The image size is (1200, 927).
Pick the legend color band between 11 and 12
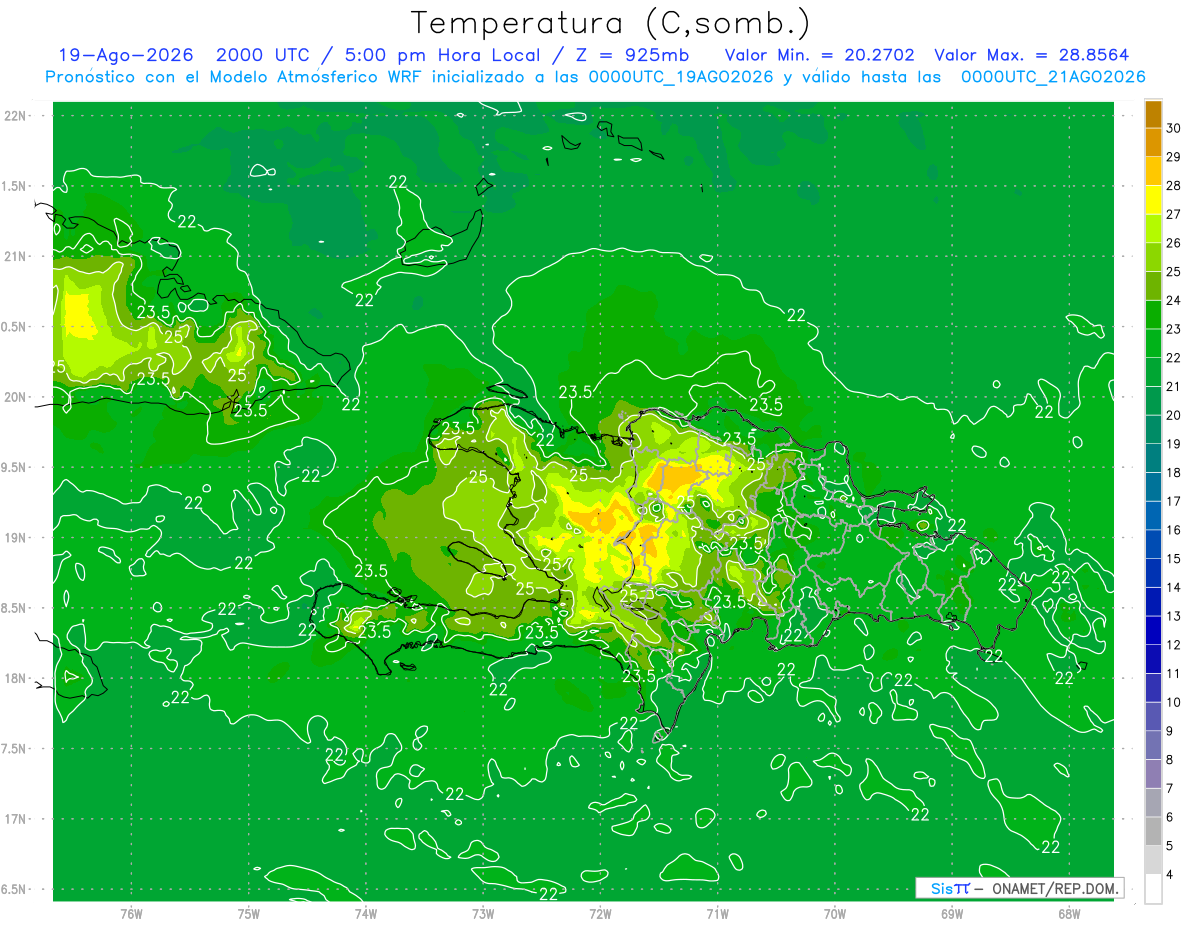(x=1153, y=659)
